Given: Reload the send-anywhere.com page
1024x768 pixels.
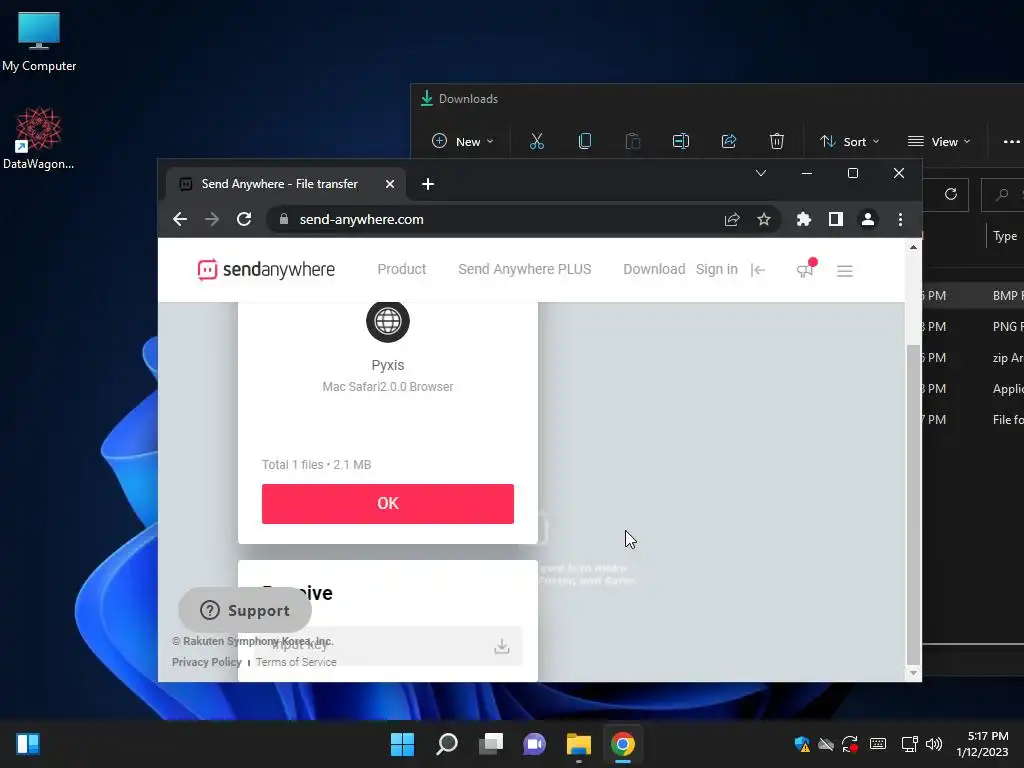Looking at the screenshot, I should pos(244,219).
